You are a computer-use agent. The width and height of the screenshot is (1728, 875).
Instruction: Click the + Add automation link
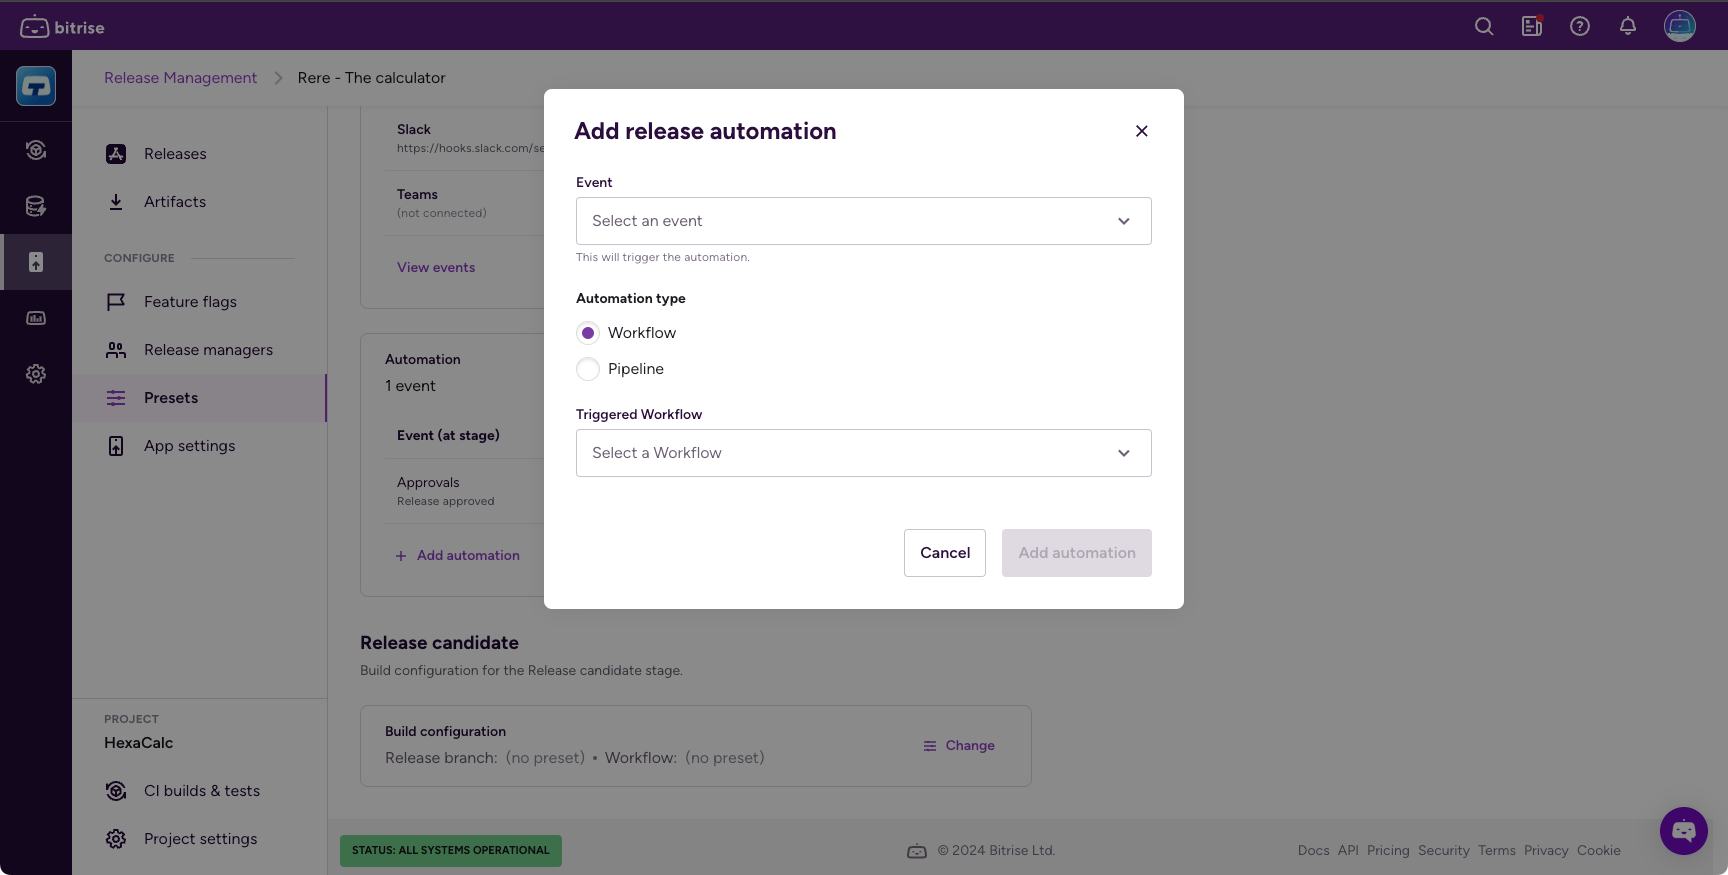(x=458, y=555)
